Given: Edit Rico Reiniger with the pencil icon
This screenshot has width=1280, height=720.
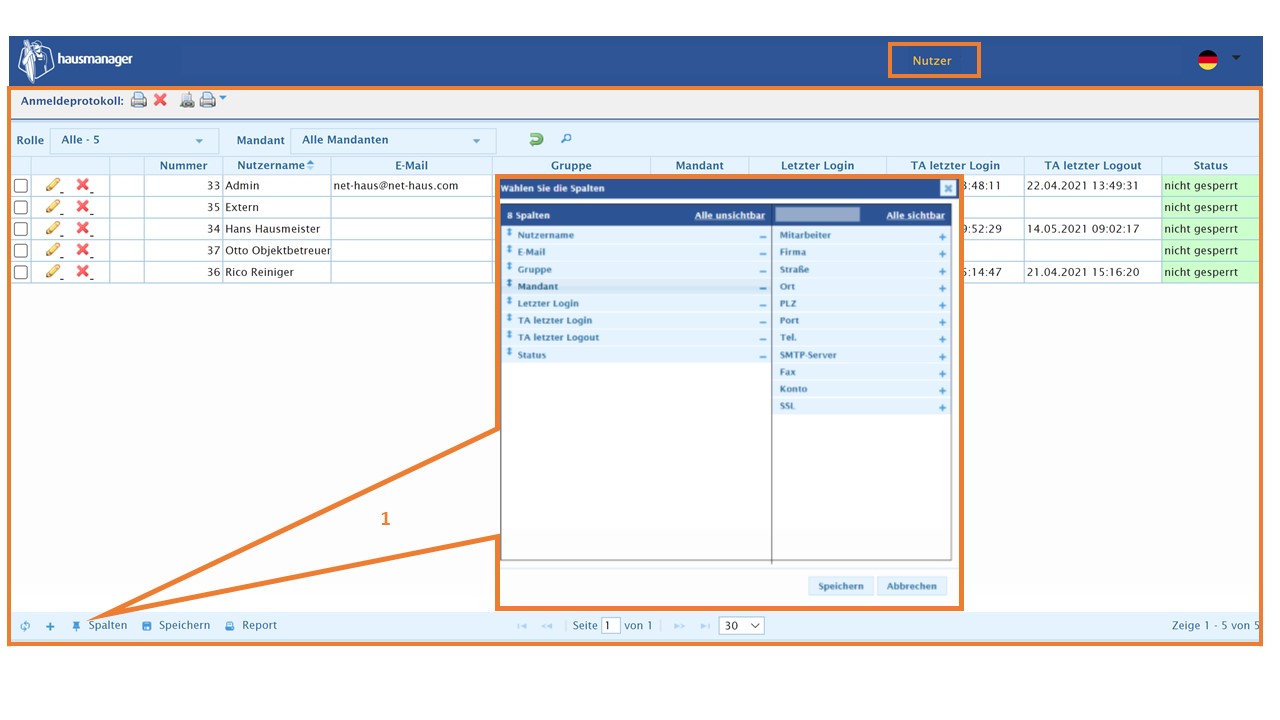Looking at the screenshot, I should point(53,271).
